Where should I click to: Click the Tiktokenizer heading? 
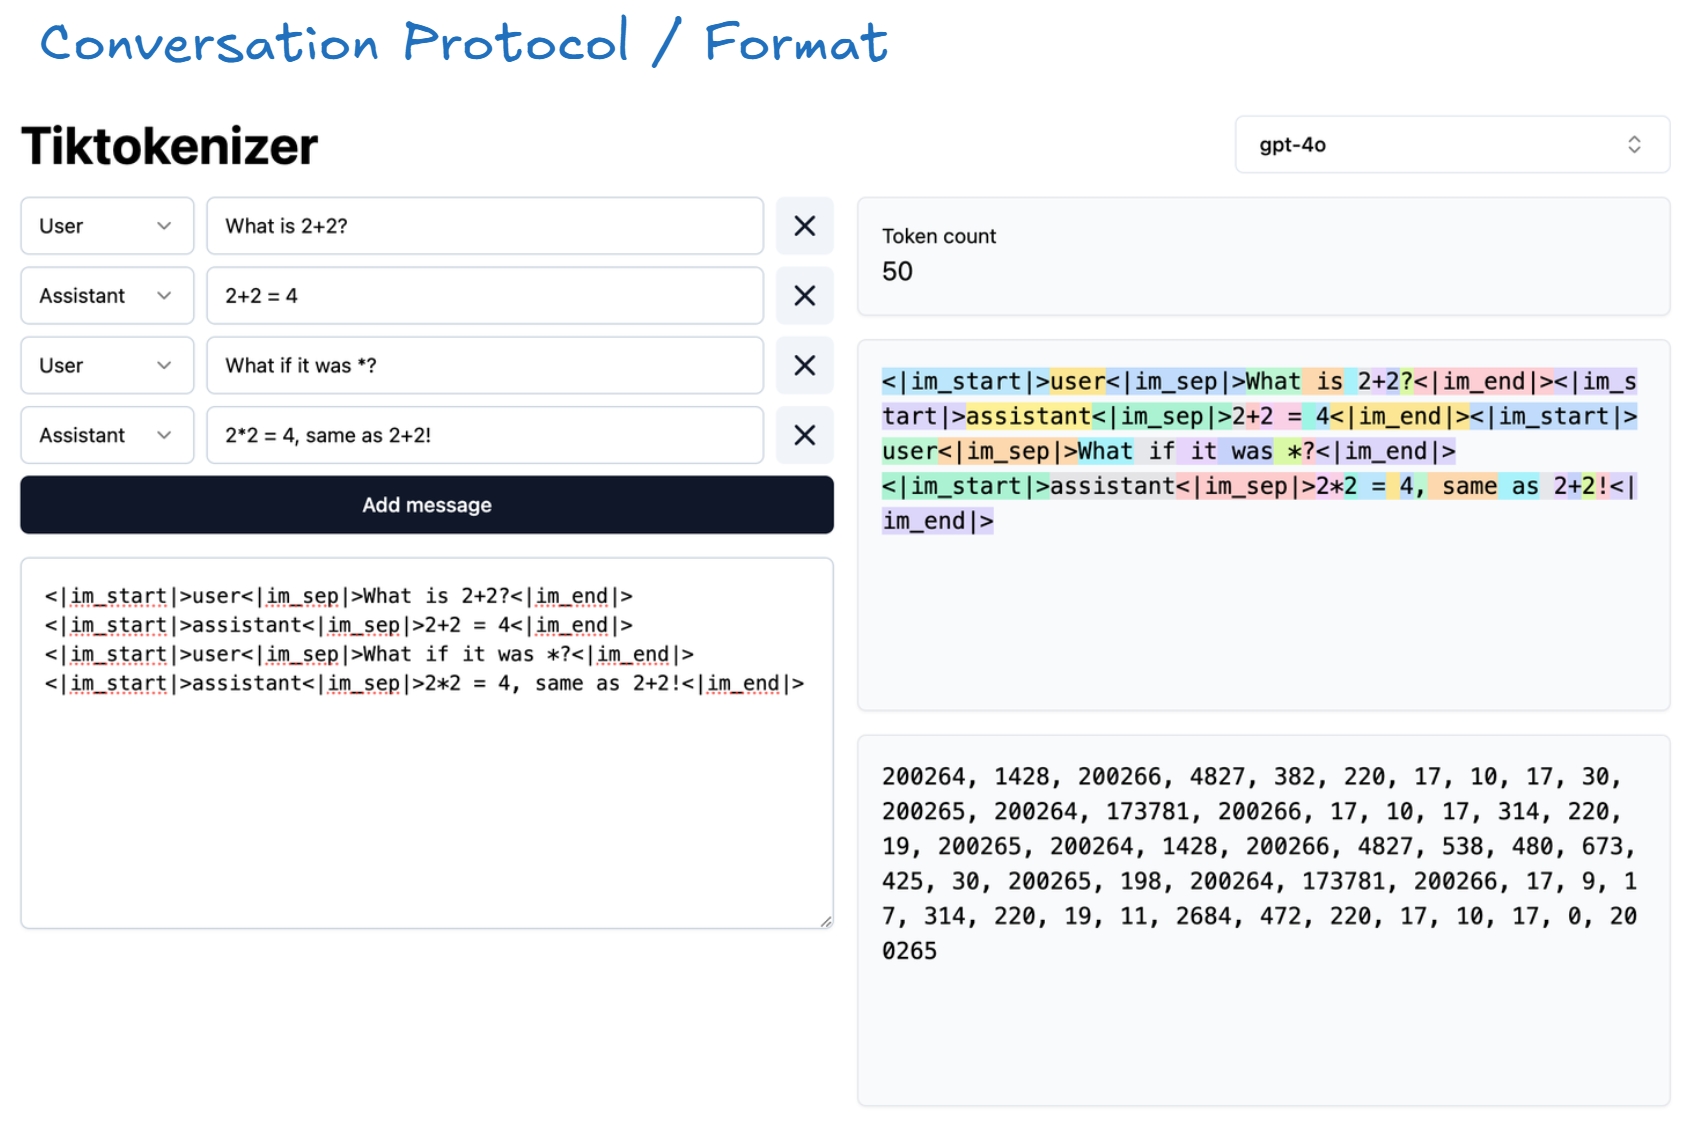pyautogui.click(x=170, y=146)
